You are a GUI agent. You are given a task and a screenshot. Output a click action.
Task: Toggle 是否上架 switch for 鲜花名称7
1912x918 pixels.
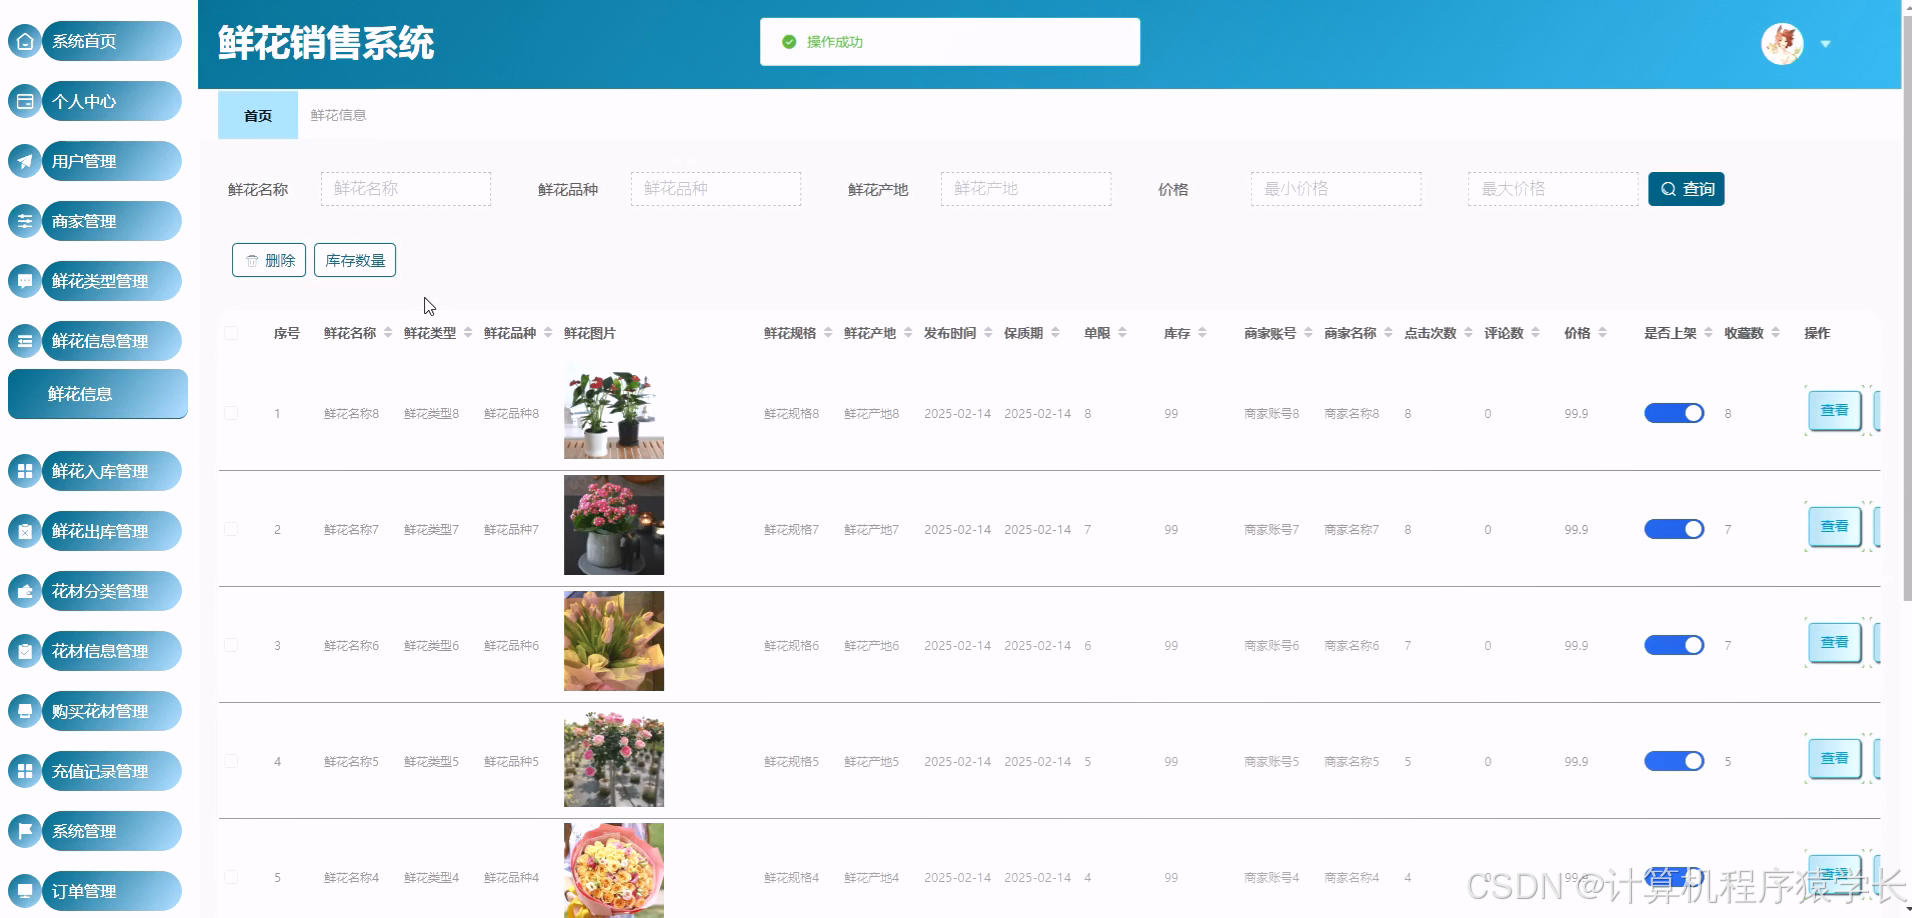1673,529
